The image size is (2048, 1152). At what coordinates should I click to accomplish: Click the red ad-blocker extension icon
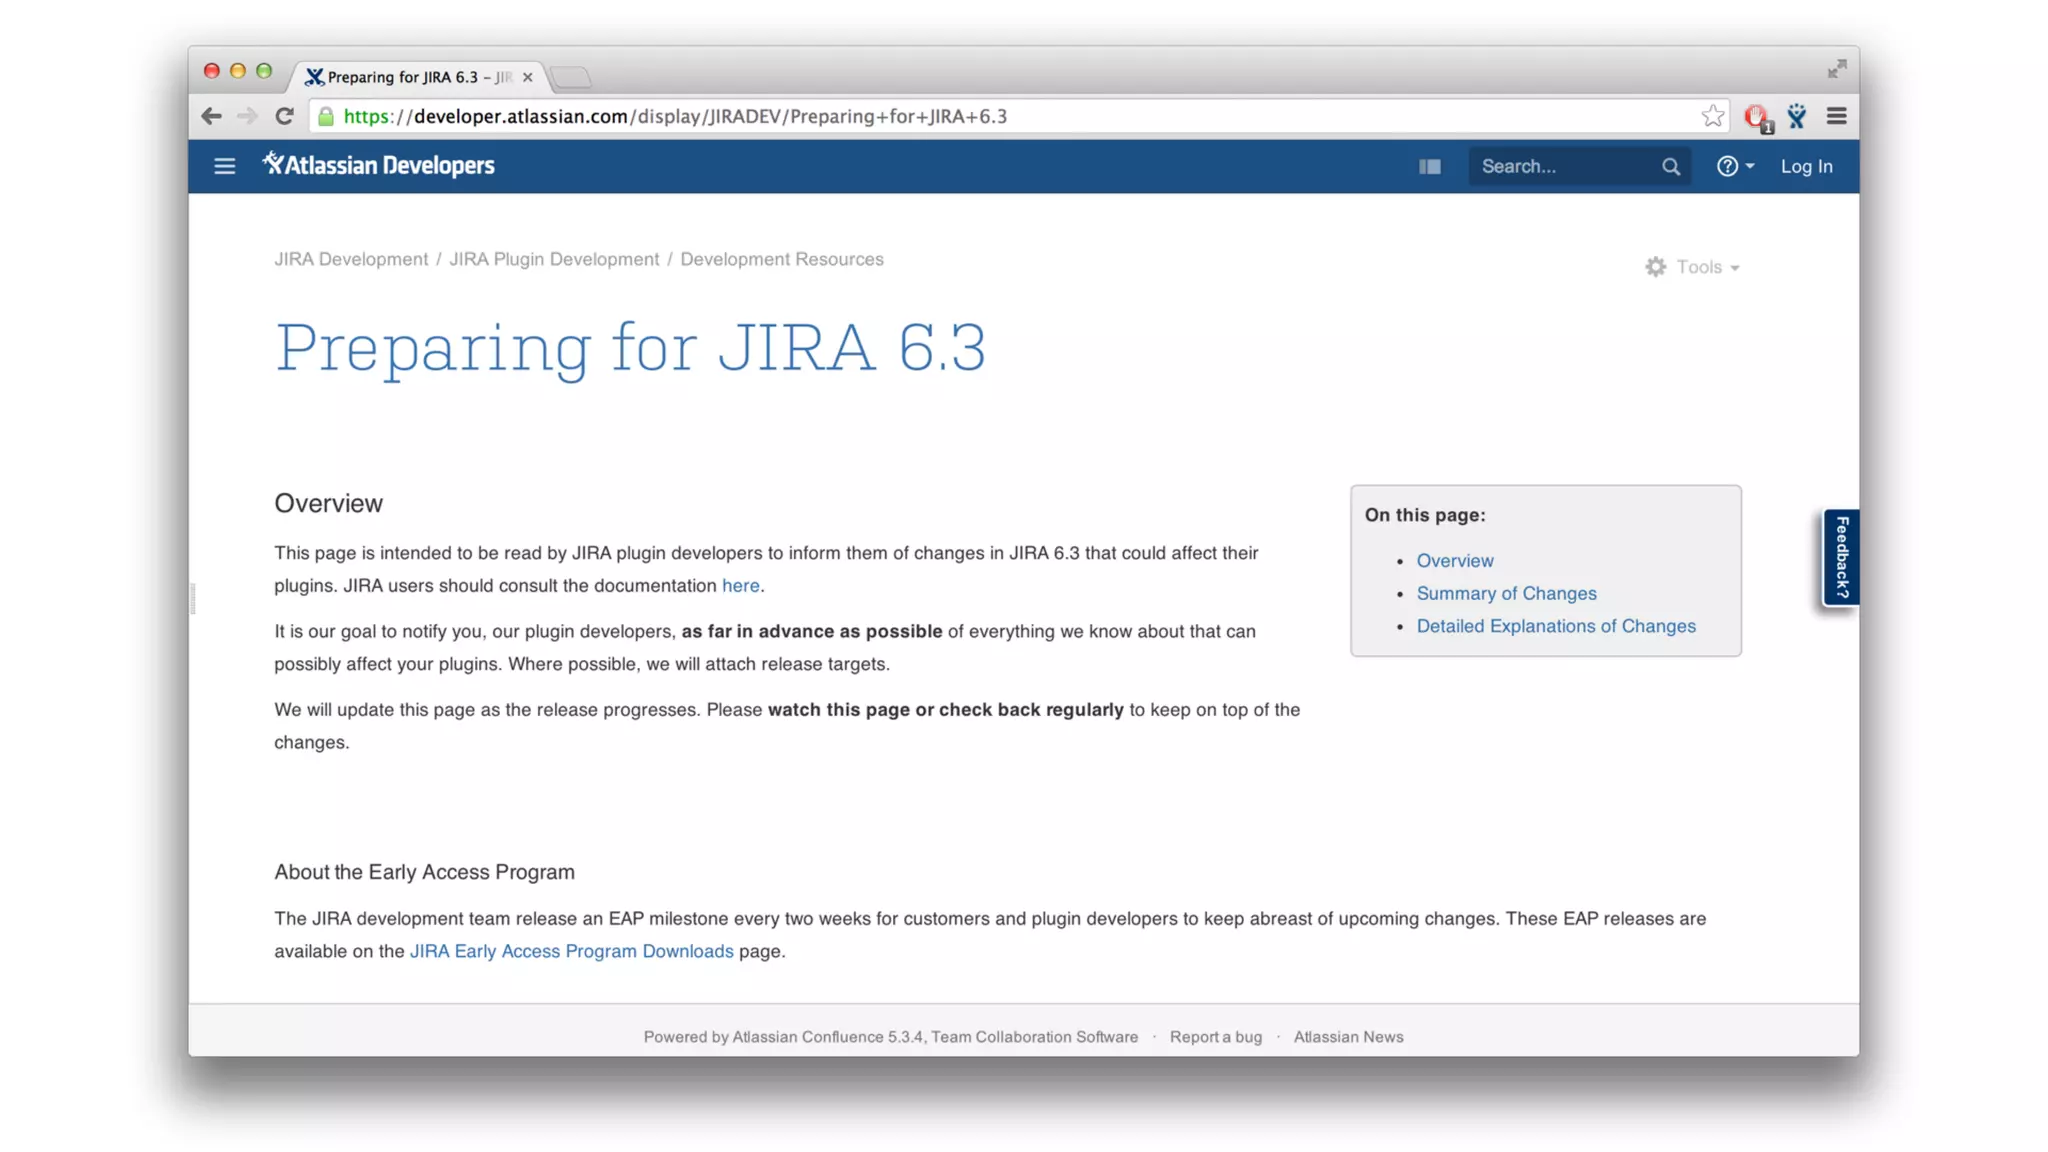coord(1756,117)
